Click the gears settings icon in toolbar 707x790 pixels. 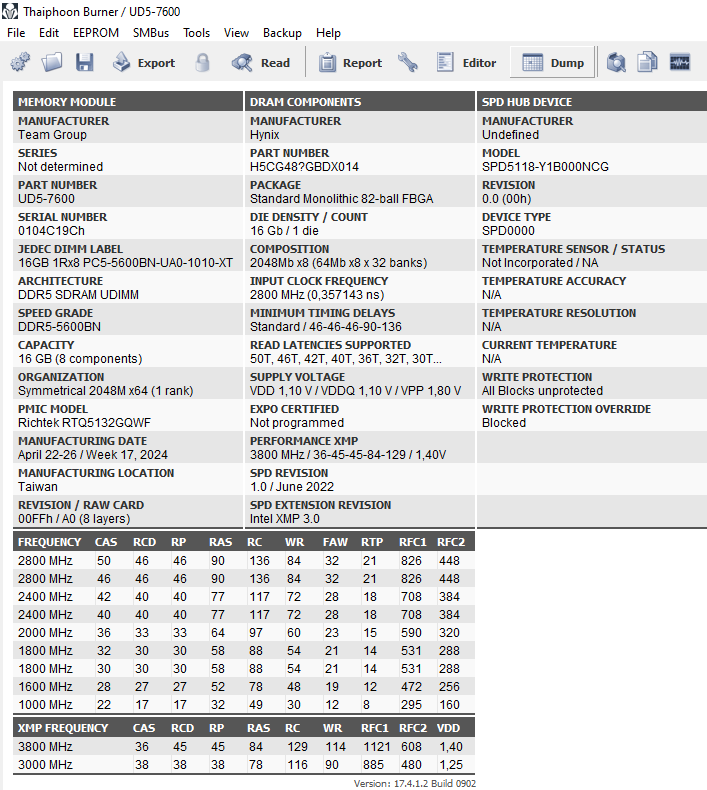[20, 62]
